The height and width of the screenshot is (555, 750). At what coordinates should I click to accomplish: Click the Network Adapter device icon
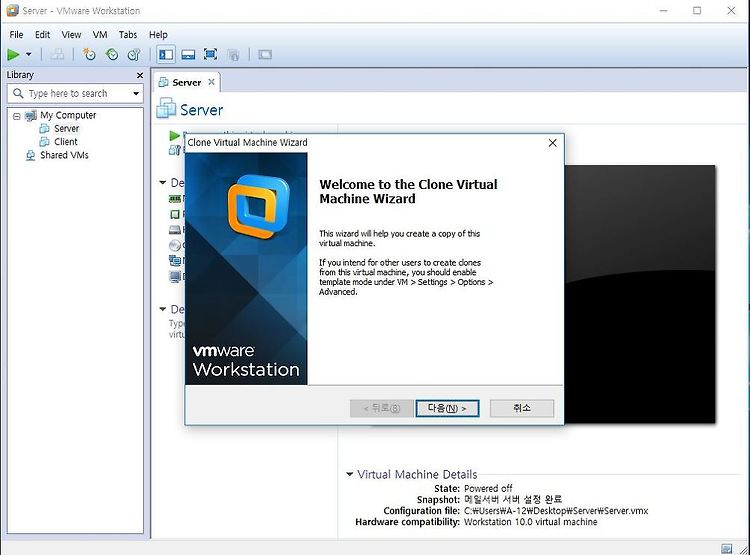coord(175,261)
